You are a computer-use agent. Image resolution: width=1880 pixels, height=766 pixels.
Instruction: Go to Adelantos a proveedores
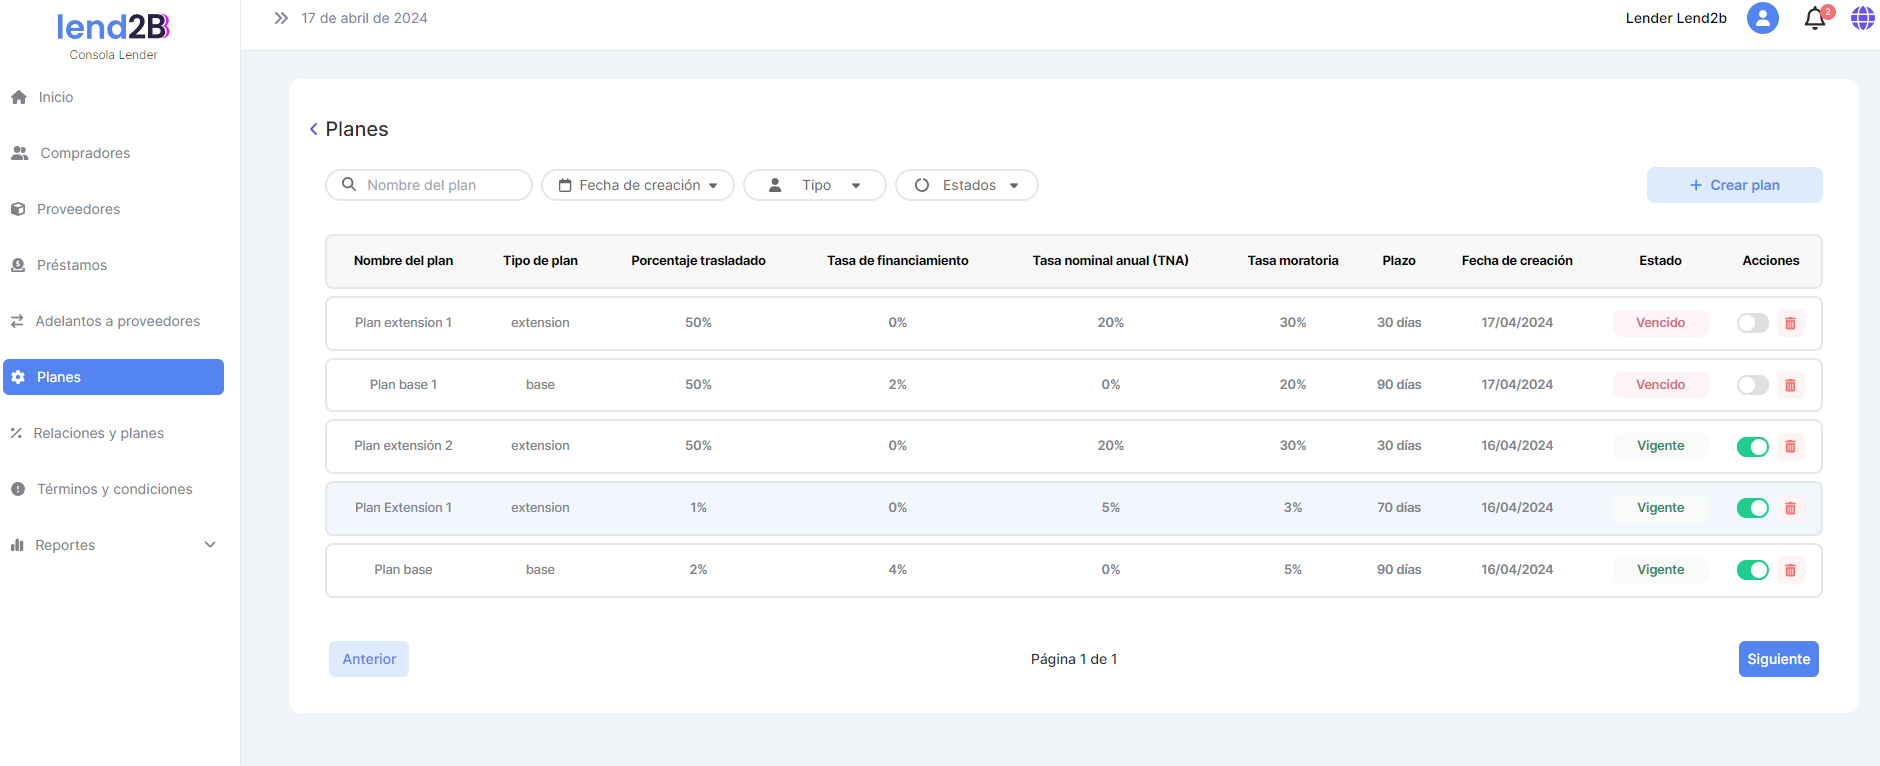[117, 321]
